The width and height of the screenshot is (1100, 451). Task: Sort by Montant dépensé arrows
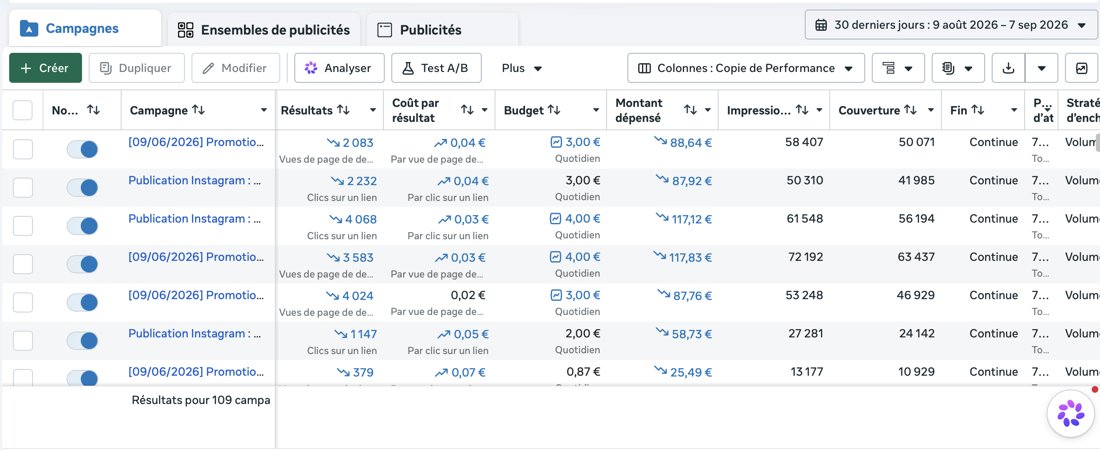click(690, 110)
